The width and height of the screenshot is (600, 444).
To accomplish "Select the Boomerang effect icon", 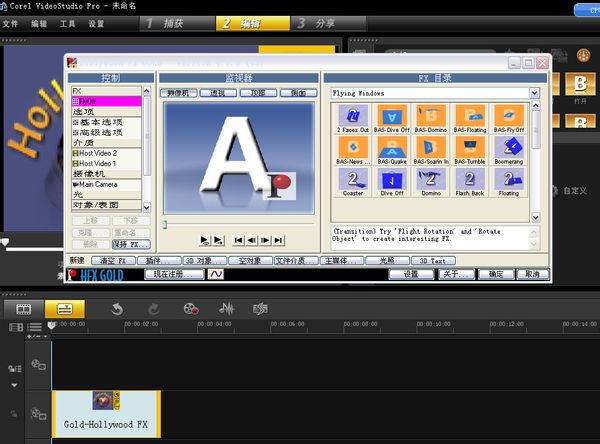I will (x=509, y=150).
